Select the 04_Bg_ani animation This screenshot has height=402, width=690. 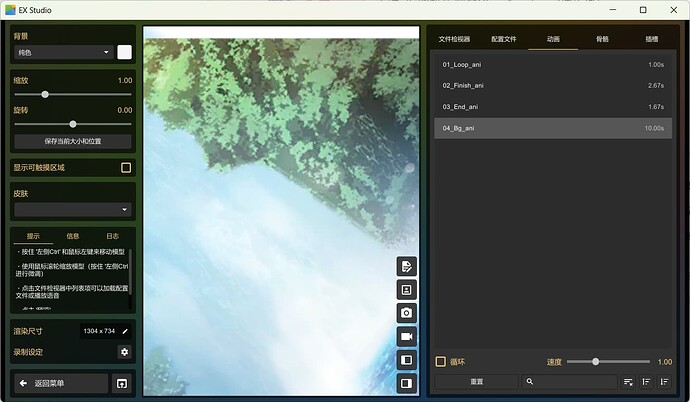(x=553, y=128)
